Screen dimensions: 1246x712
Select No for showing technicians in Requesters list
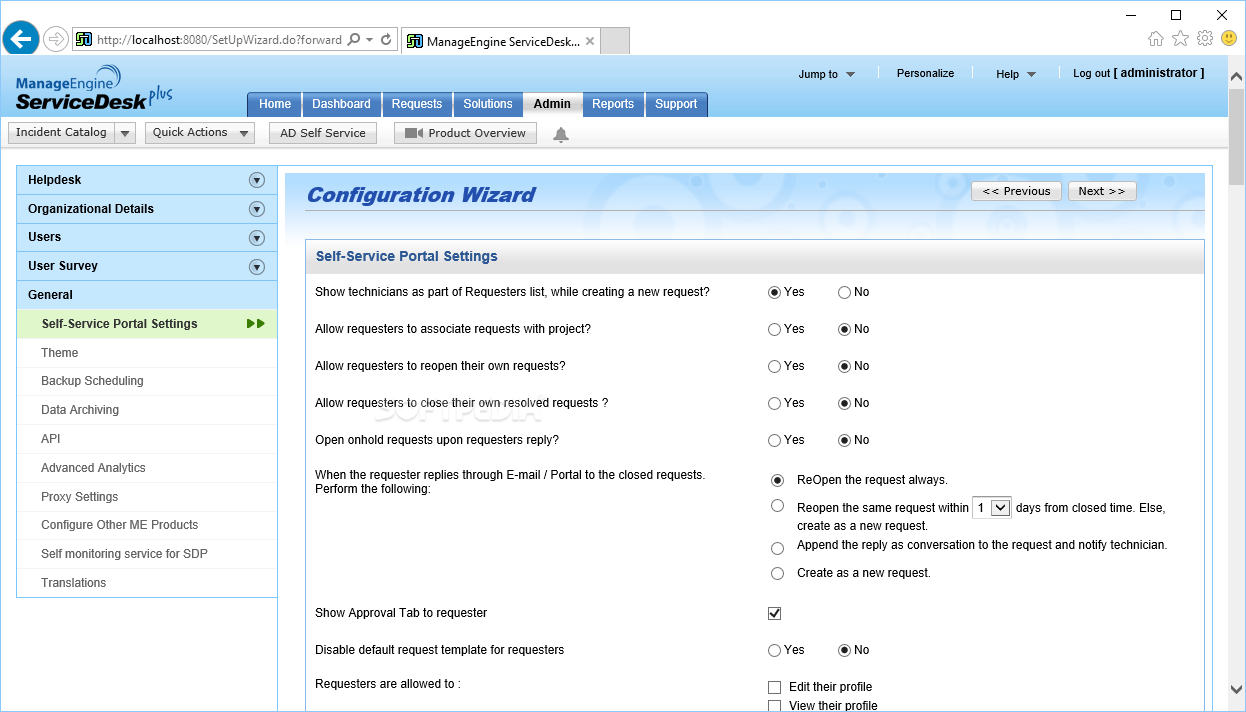point(844,293)
